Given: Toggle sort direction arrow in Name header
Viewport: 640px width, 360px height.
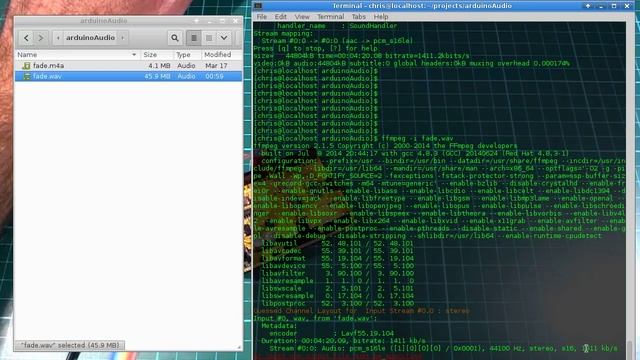Looking at the screenshot, I should (134, 55).
